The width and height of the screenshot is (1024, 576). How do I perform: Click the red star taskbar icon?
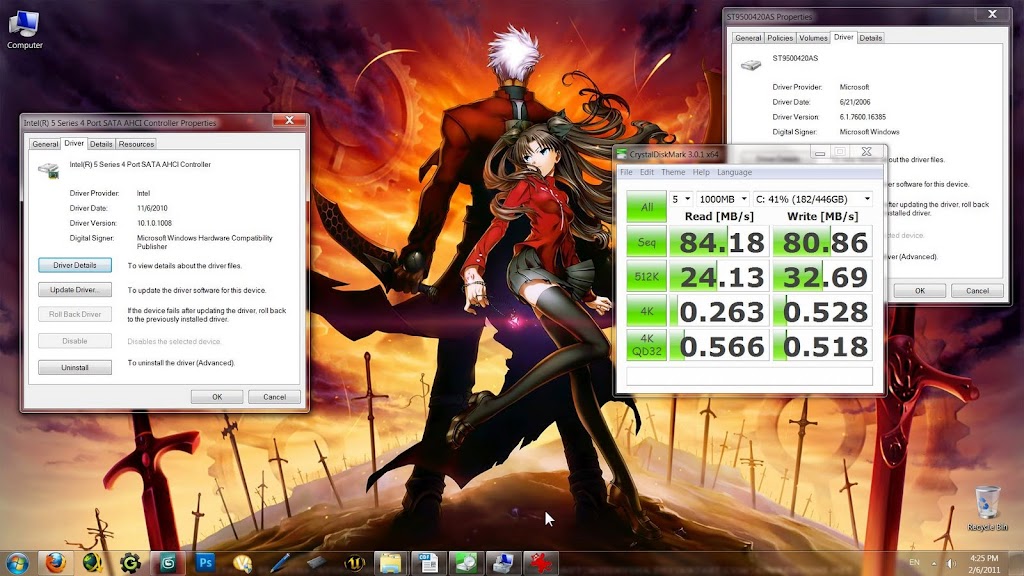pyautogui.click(x=541, y=562)
